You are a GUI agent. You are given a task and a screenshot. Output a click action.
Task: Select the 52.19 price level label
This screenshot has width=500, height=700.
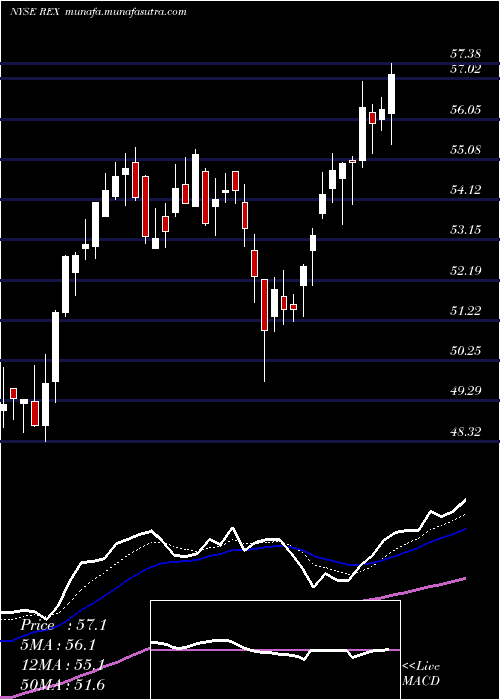465,271
